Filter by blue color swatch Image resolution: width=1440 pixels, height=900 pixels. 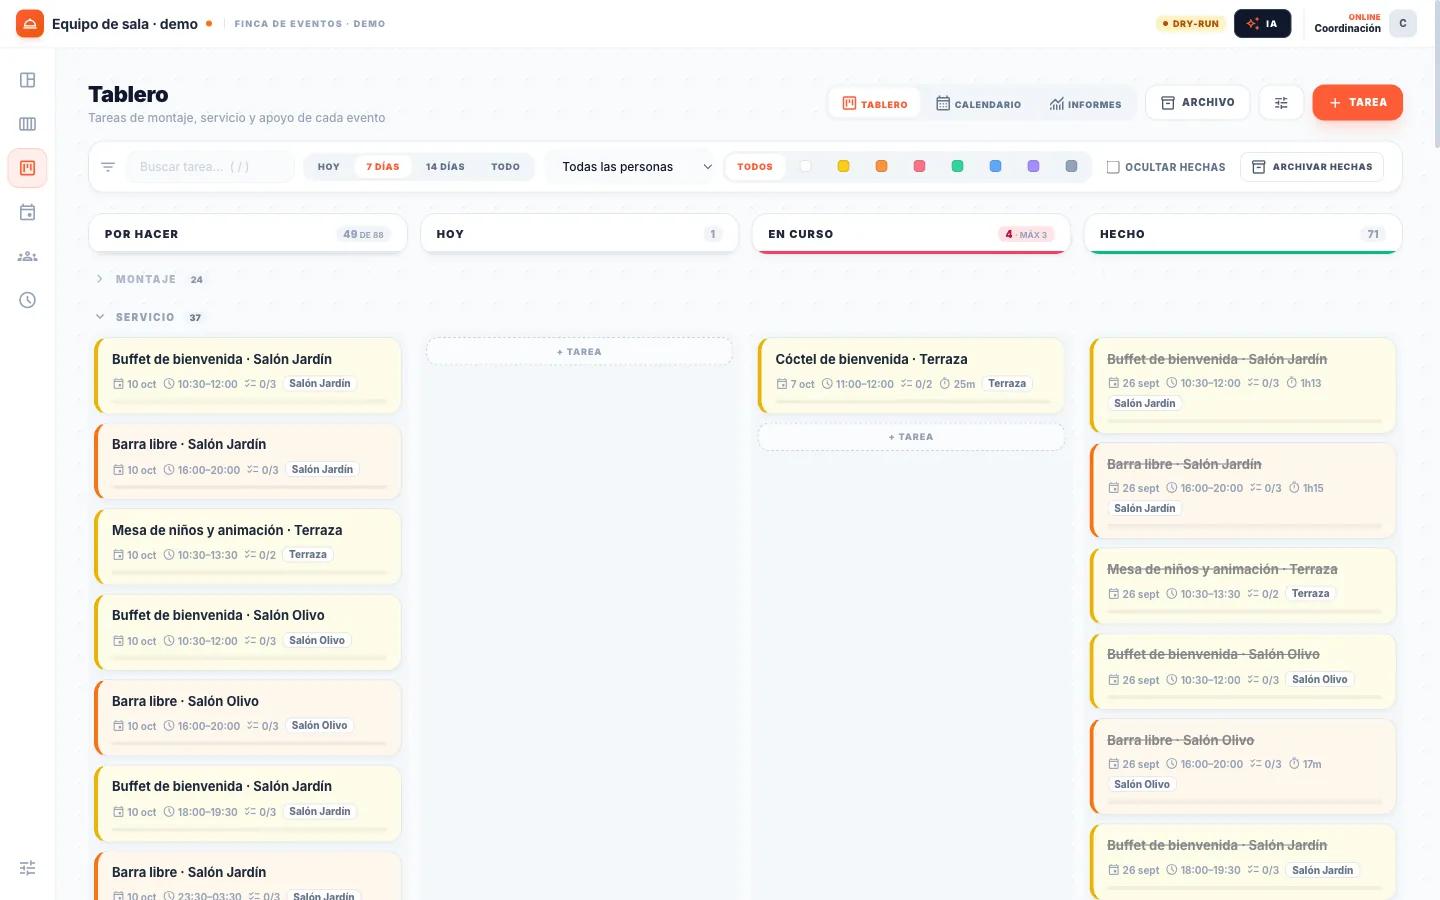tap(995, 166)
